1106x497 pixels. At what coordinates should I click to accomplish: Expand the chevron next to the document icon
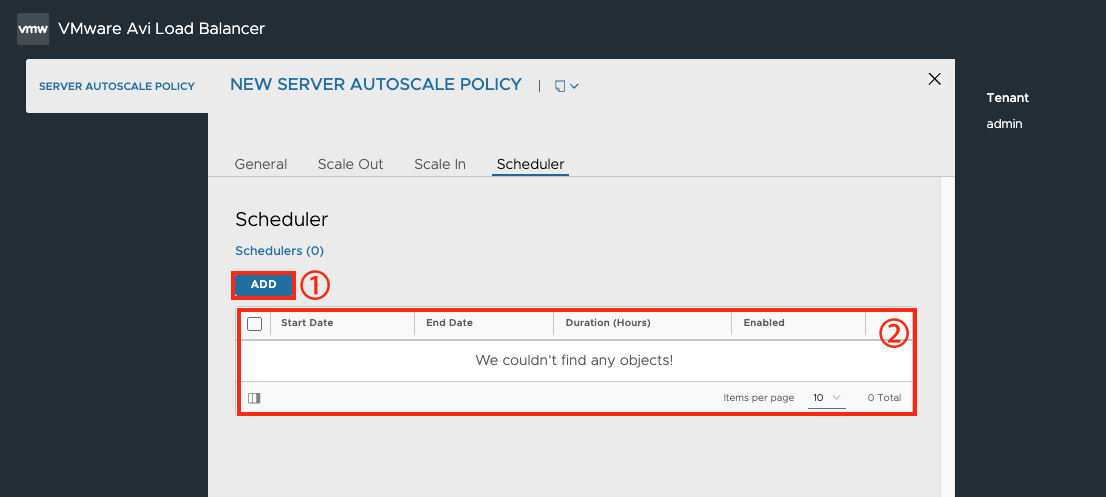point(574,86)
